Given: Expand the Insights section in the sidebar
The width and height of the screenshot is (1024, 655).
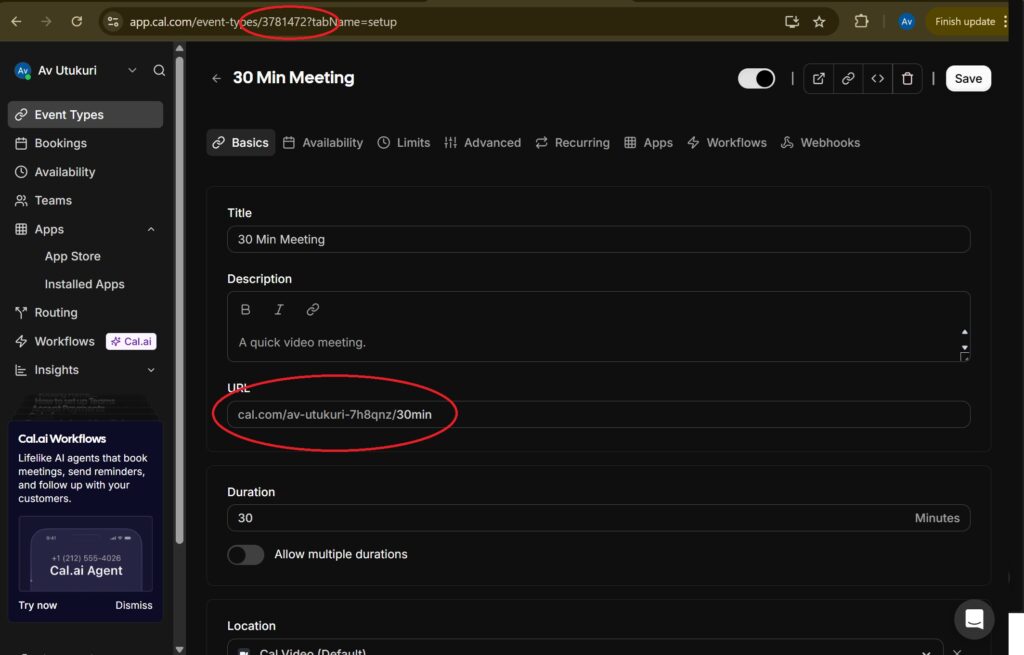Looking at the screenshot, I should 151,370.
